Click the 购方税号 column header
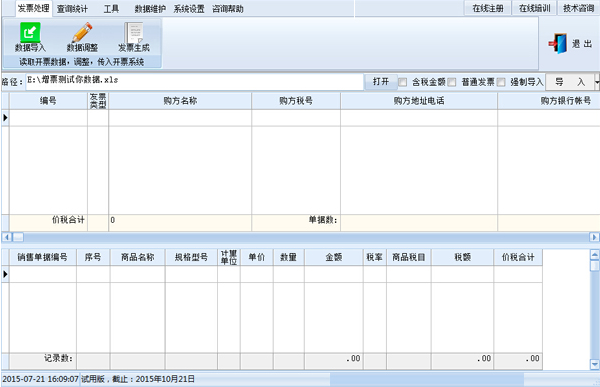This screenshot has width=600, height=387. 296,101
